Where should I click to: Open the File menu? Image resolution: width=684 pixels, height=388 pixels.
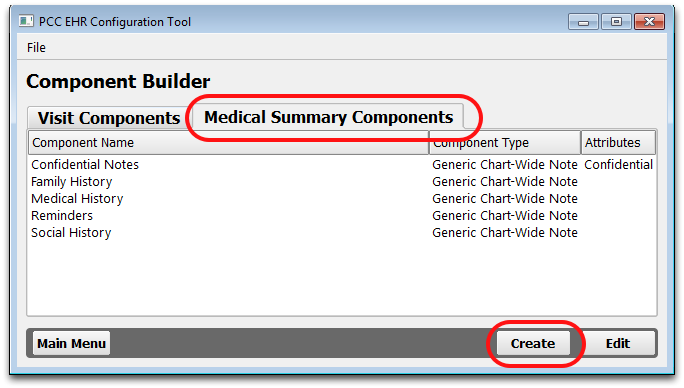point(36,48)
